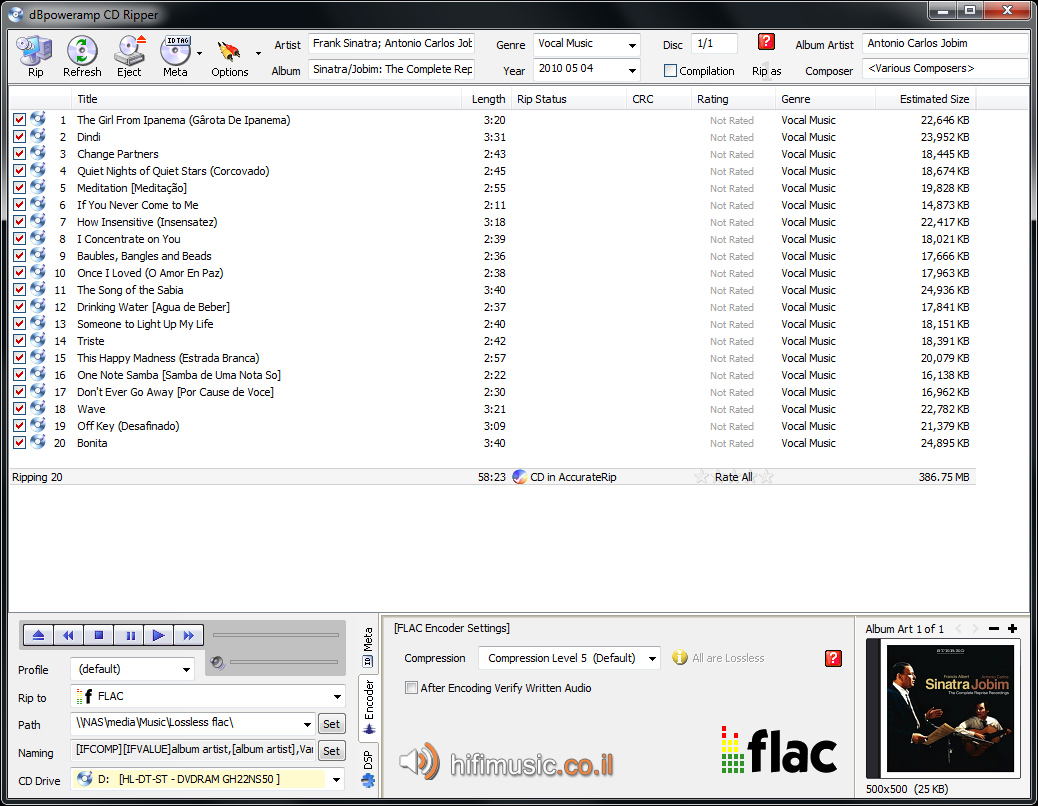Viewport: 1038px width, 806px height.
Task: Skip to previous track in player
Action: 68,635
